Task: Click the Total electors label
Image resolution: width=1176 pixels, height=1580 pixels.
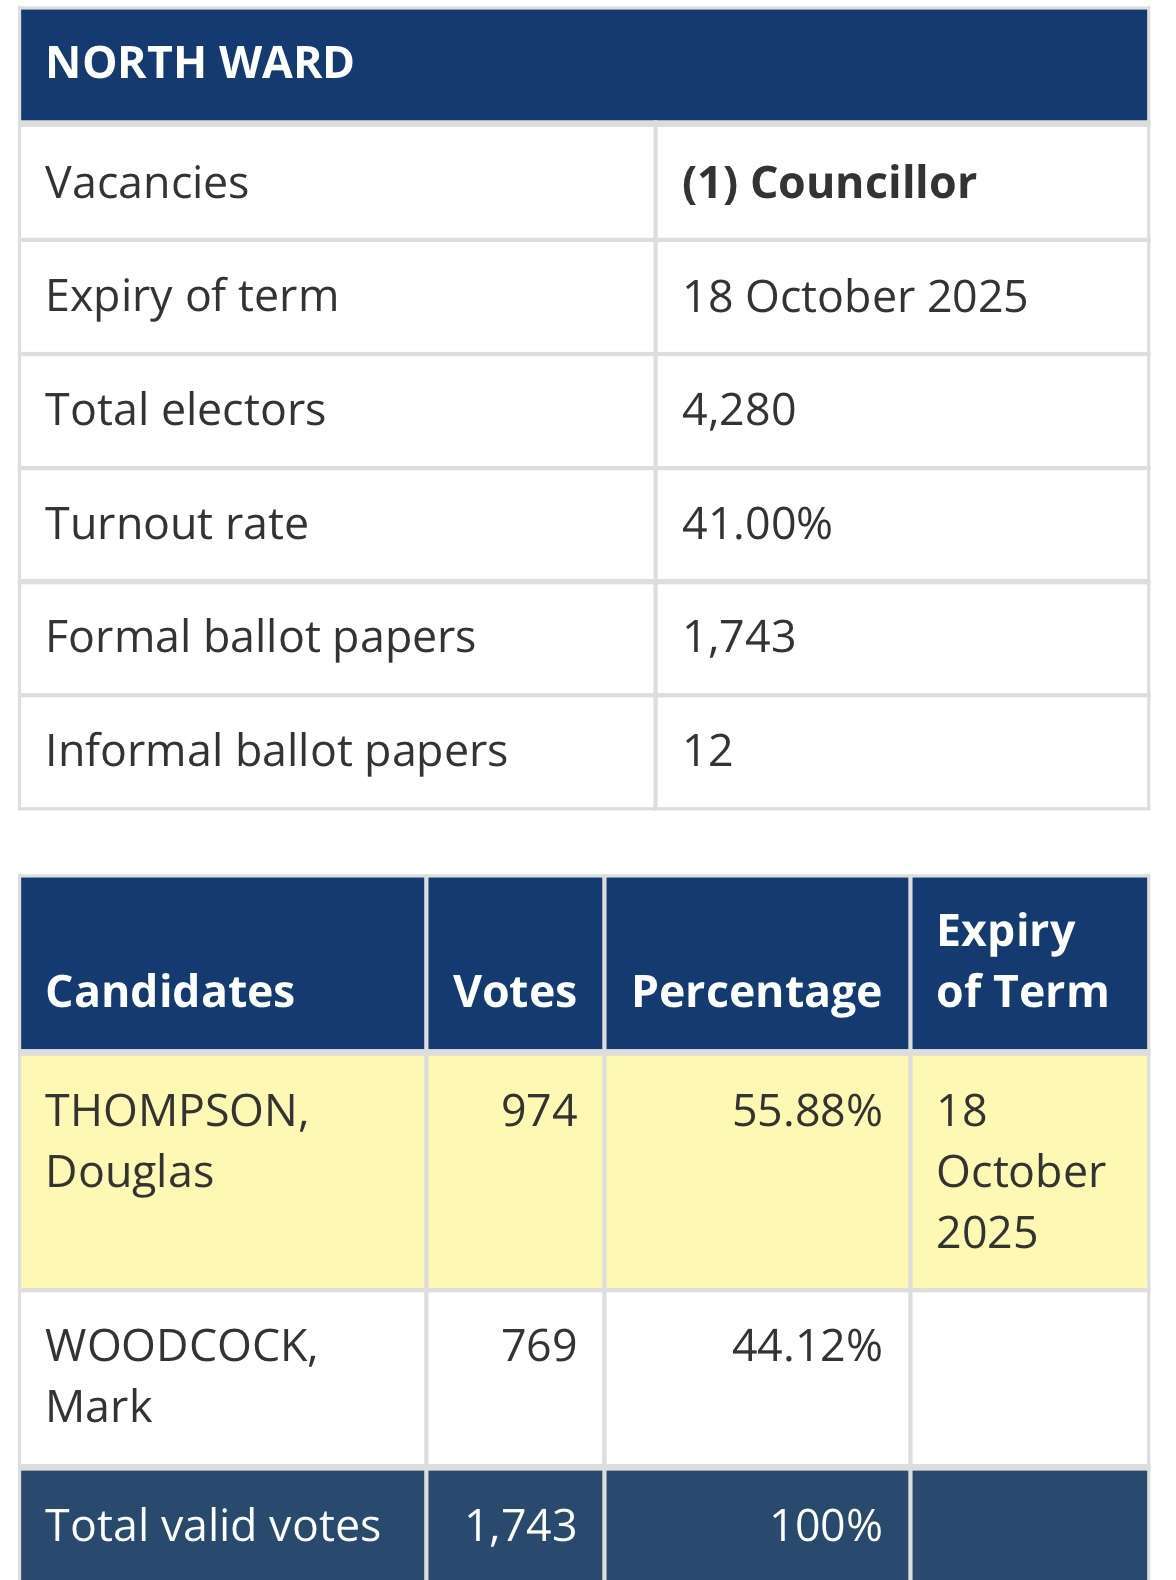Action: click(x=186, y=410)
